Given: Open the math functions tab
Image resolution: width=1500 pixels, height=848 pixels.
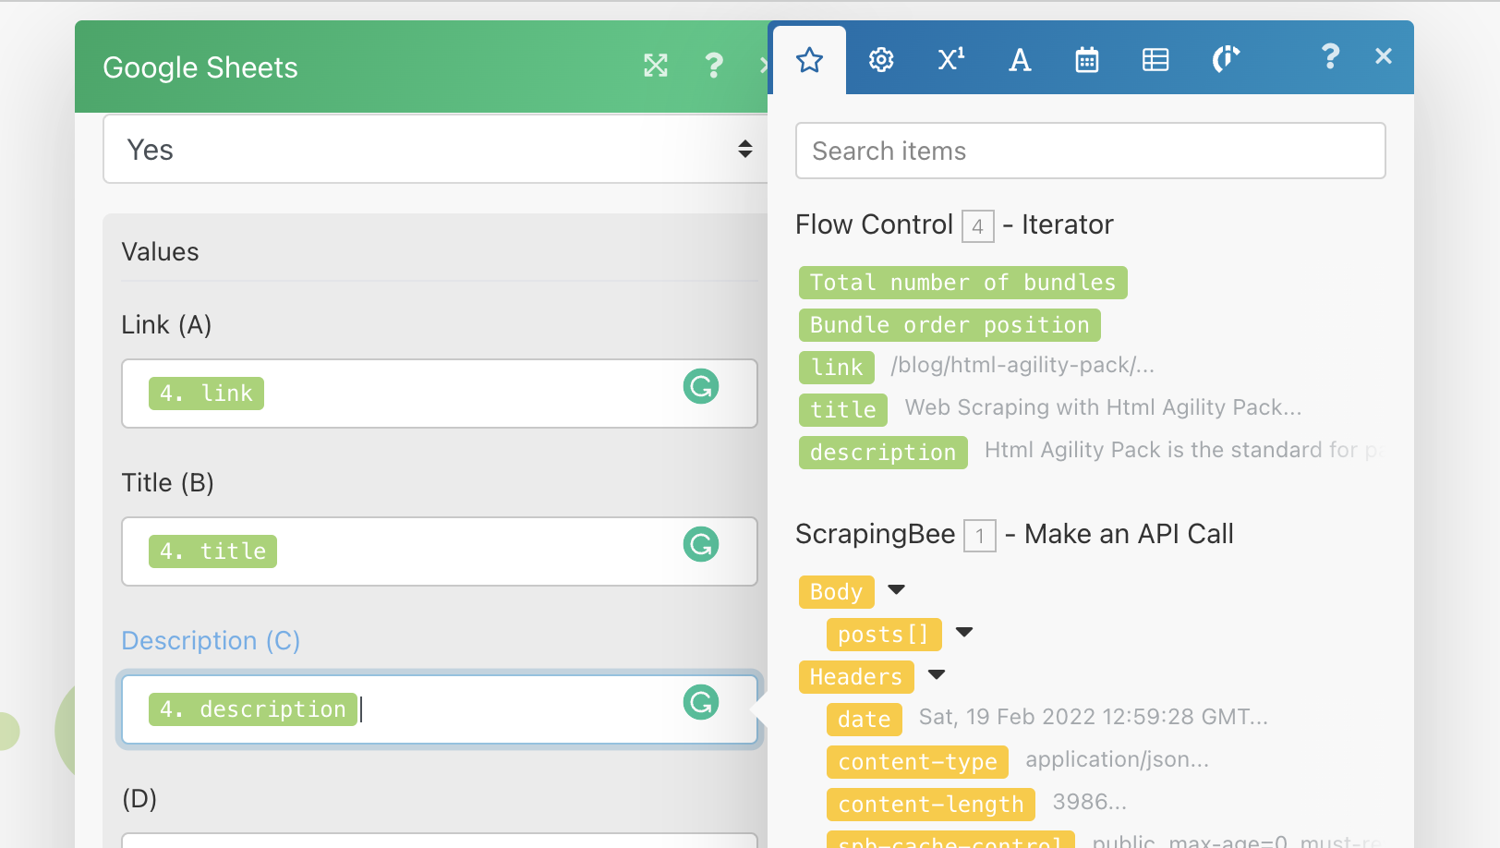Looking at the screenshot, I should pyautogui.click(x=950, y=60).
